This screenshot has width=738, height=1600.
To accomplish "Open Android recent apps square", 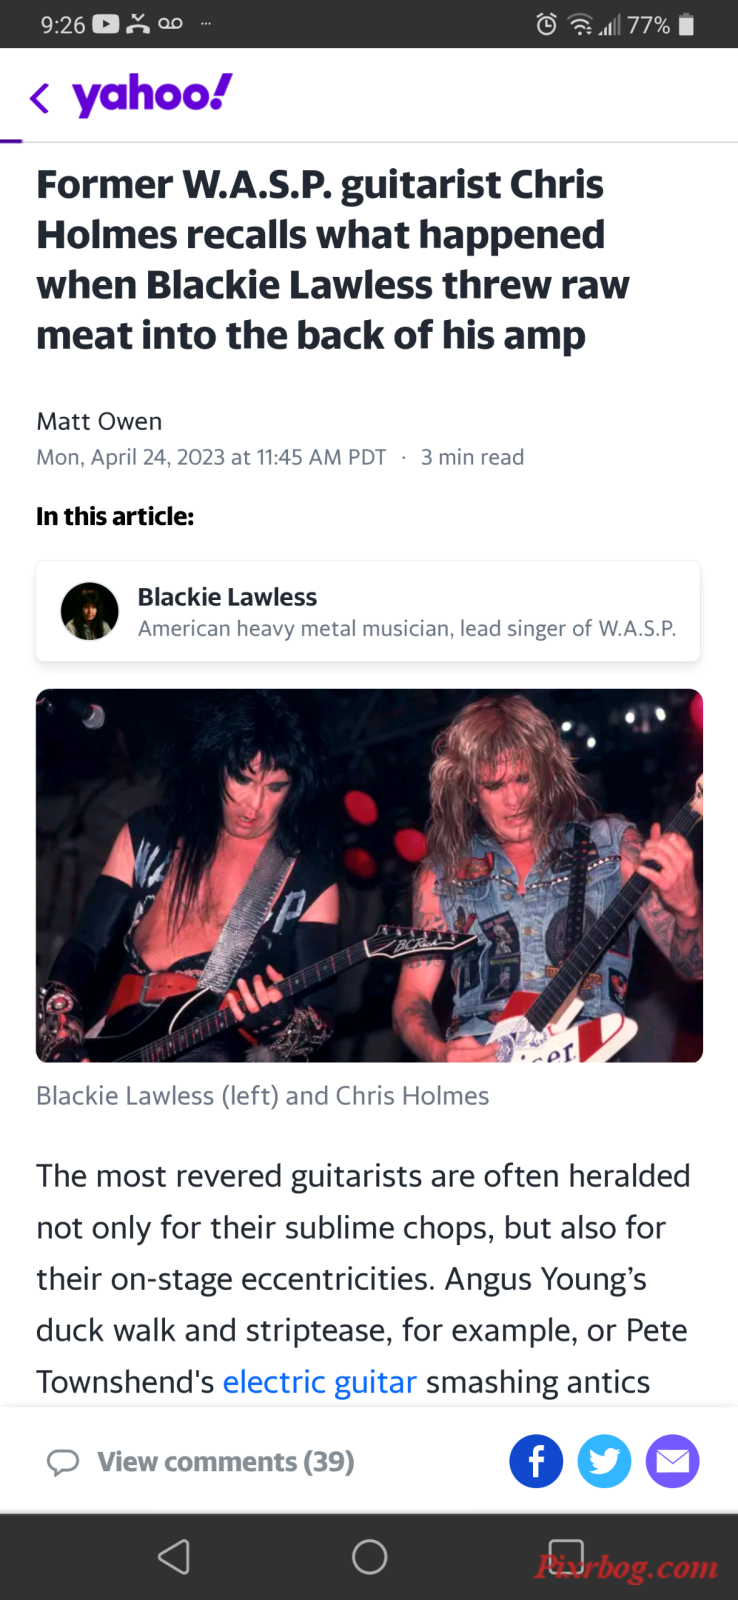I will [566, 1556].
